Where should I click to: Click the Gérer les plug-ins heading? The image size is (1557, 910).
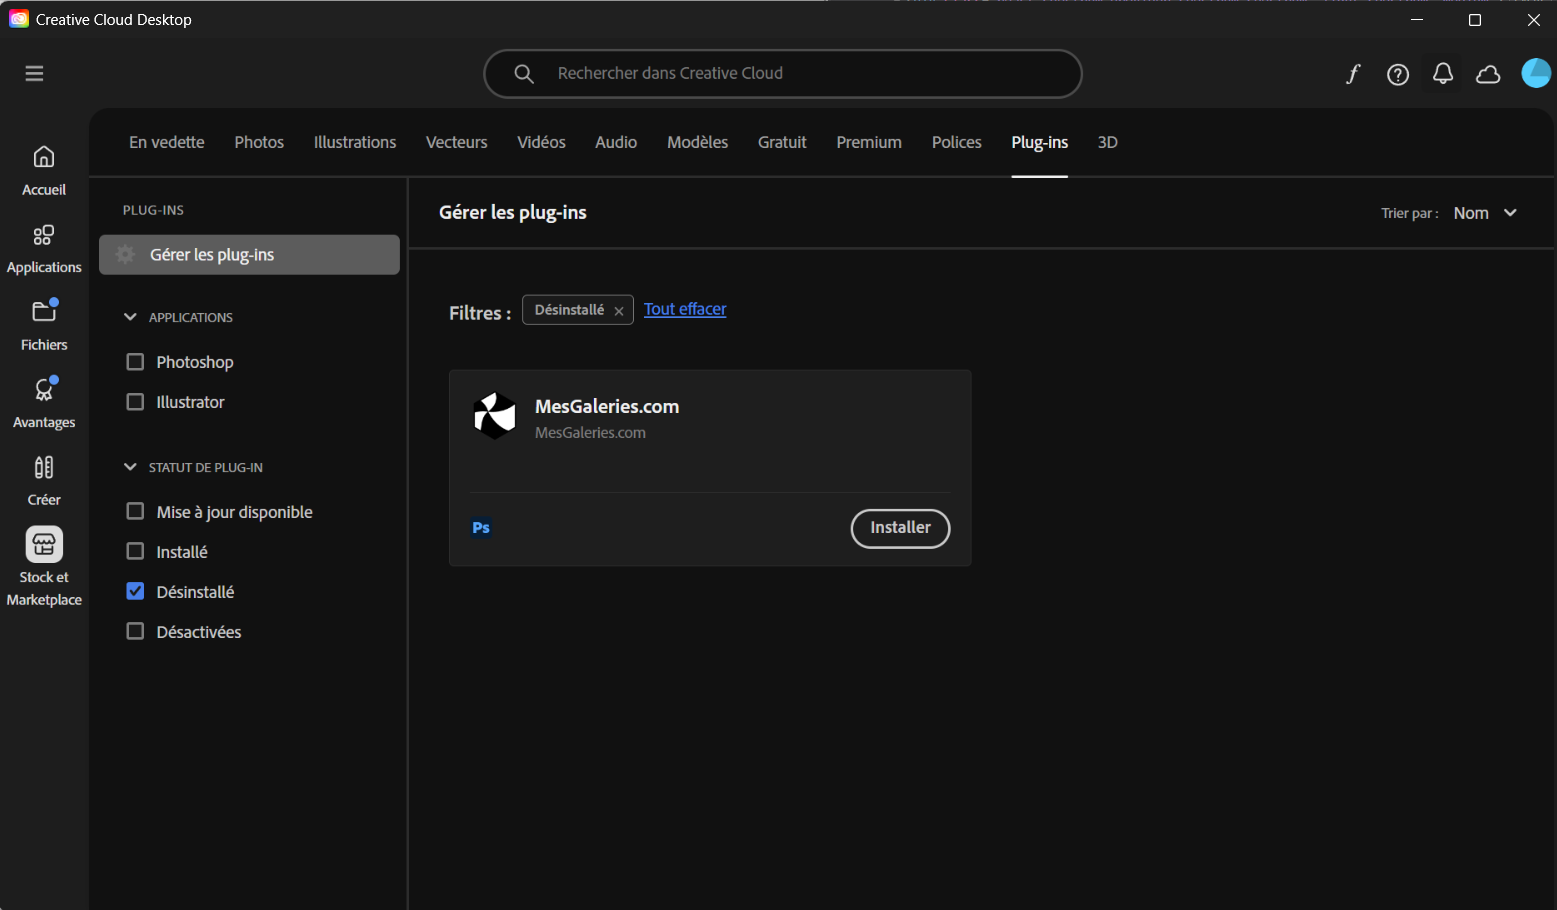point(513,212)
